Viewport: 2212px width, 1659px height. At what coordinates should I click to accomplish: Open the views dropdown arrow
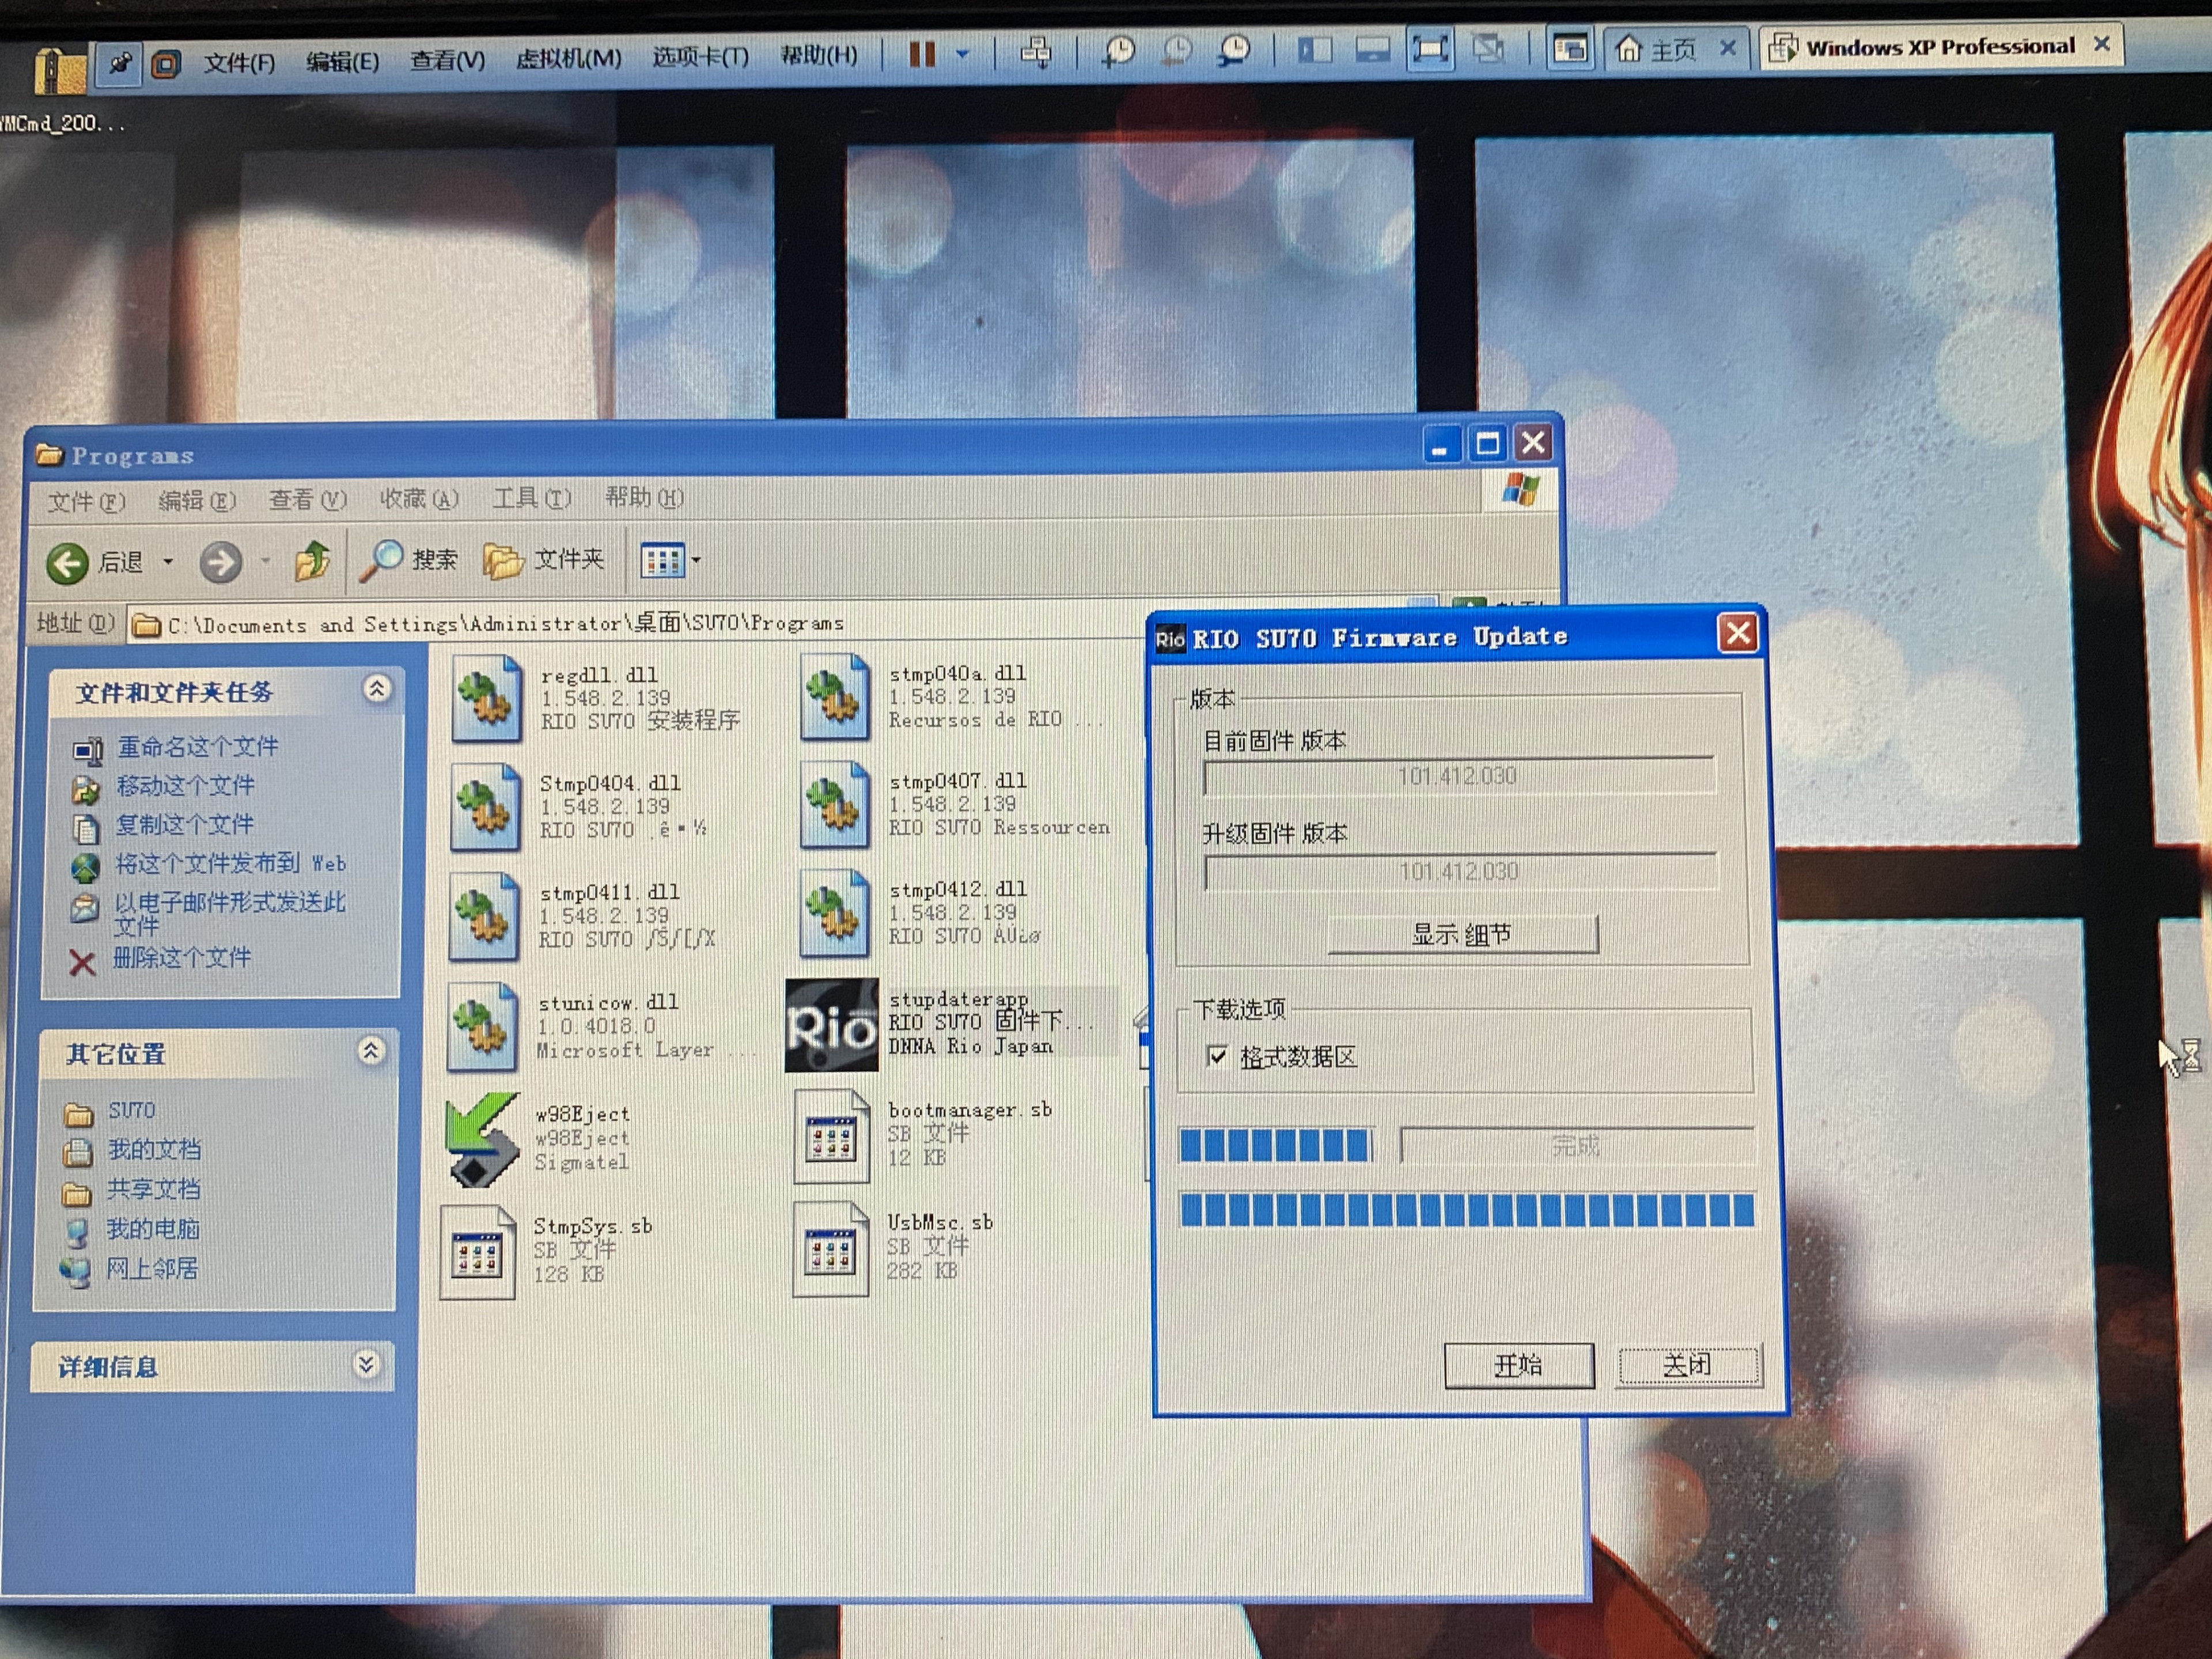click(x=696, y=560)
